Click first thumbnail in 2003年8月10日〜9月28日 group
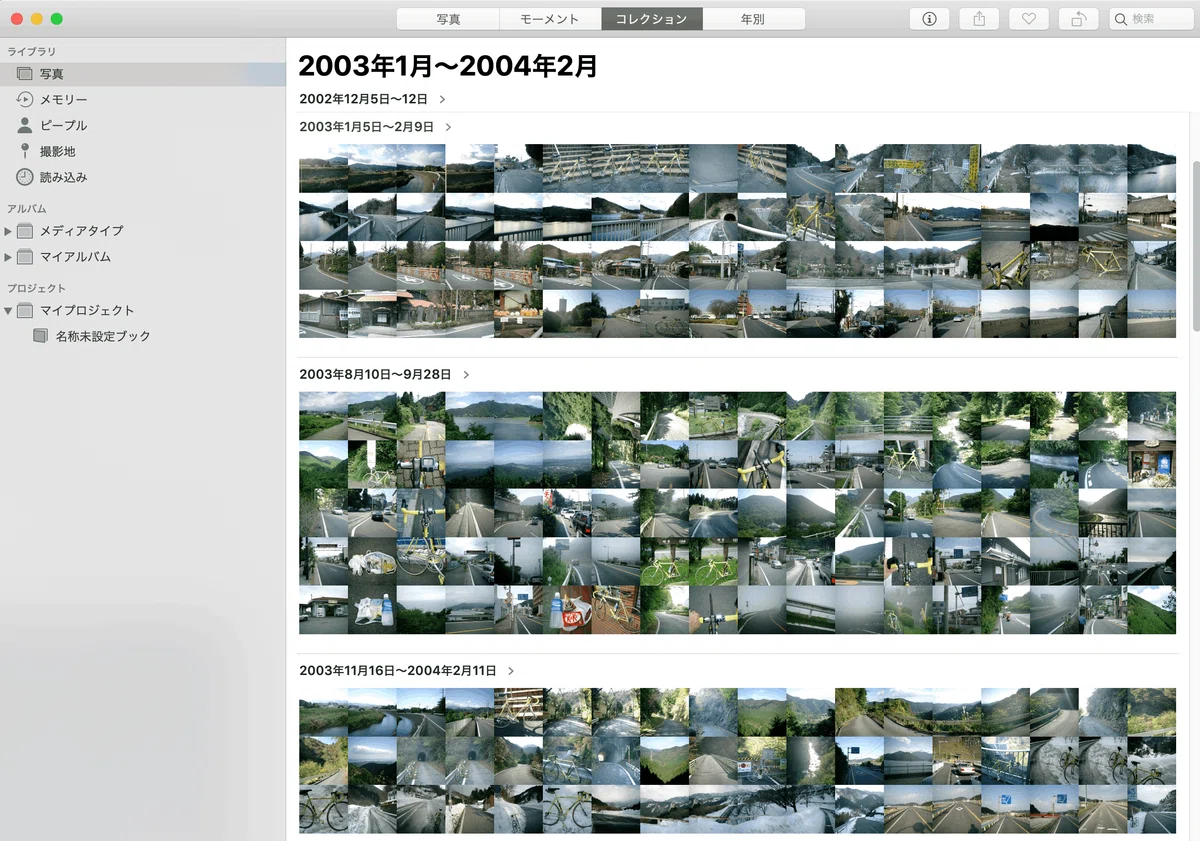The width and height of the screenshot is (1200, 841). click(x=323, y=416)
